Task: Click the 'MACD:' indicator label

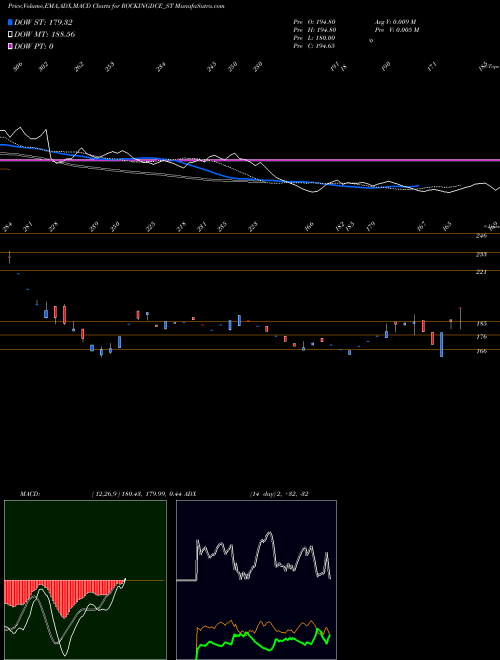Action: click(x=30, y=494)
